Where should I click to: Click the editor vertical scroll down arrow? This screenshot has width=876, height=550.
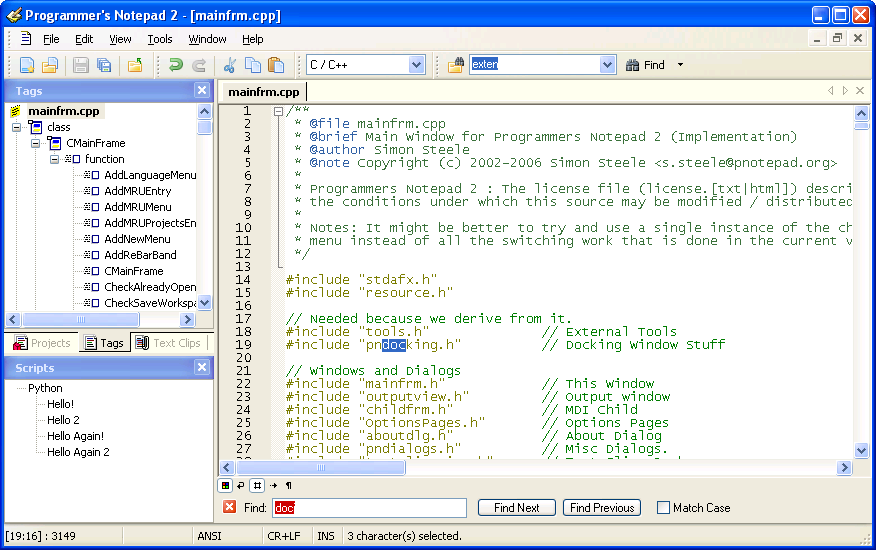(861, 450)
